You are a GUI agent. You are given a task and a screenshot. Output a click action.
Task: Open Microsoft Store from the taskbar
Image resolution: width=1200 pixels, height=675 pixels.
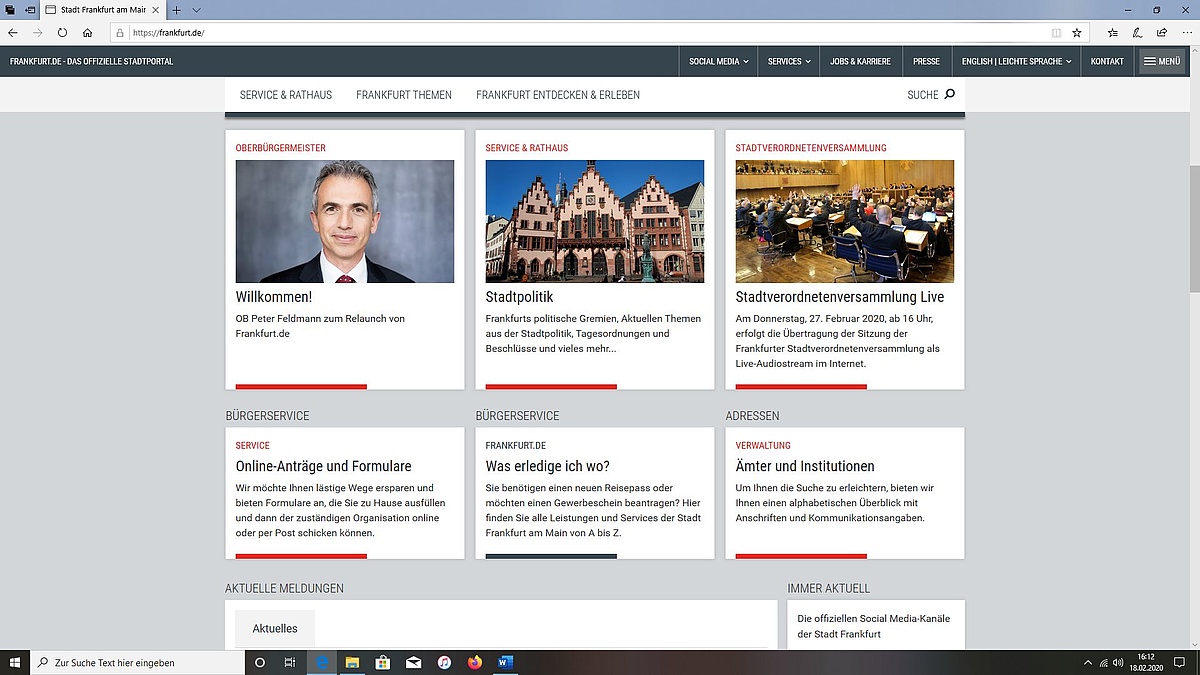click(x=382, y=662)
